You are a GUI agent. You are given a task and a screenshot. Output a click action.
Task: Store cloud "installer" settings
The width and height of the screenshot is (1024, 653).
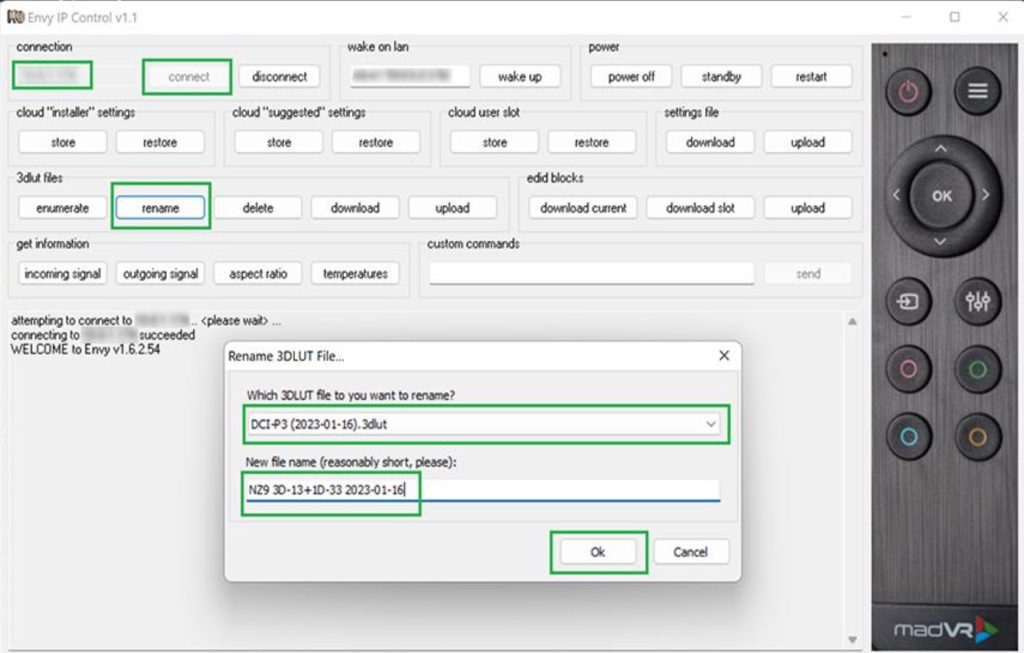63,142
